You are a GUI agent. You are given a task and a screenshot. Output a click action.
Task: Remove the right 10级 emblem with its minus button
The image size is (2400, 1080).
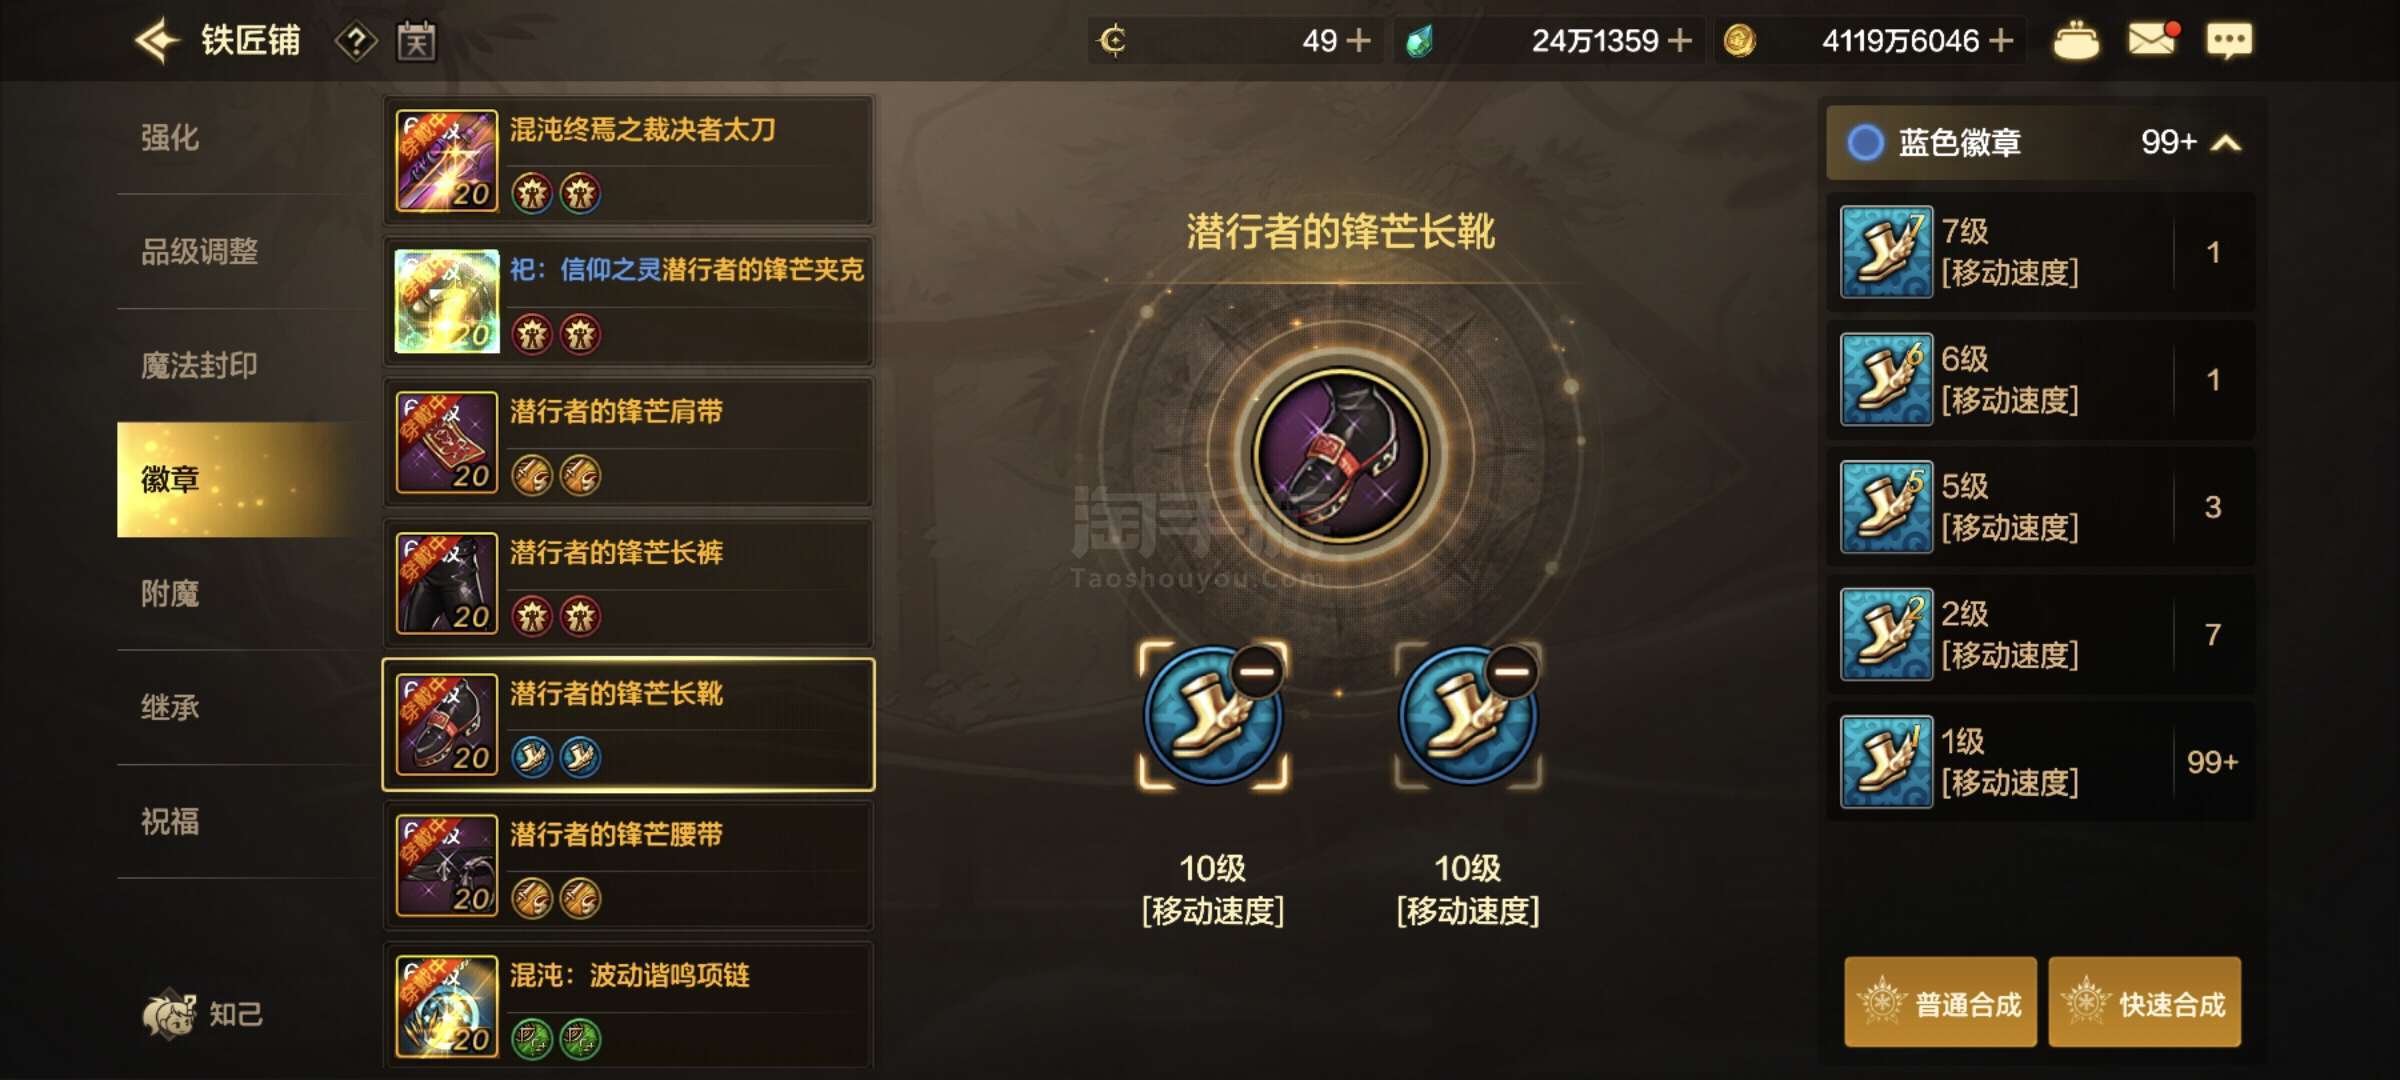(1512, 670)
